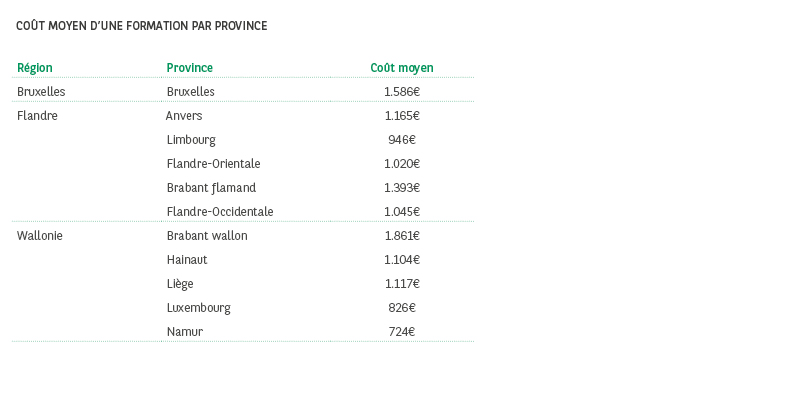The height and width of the screenshot is (400, 800).
Task: Click the Région column header
Action: coord(35,68)
